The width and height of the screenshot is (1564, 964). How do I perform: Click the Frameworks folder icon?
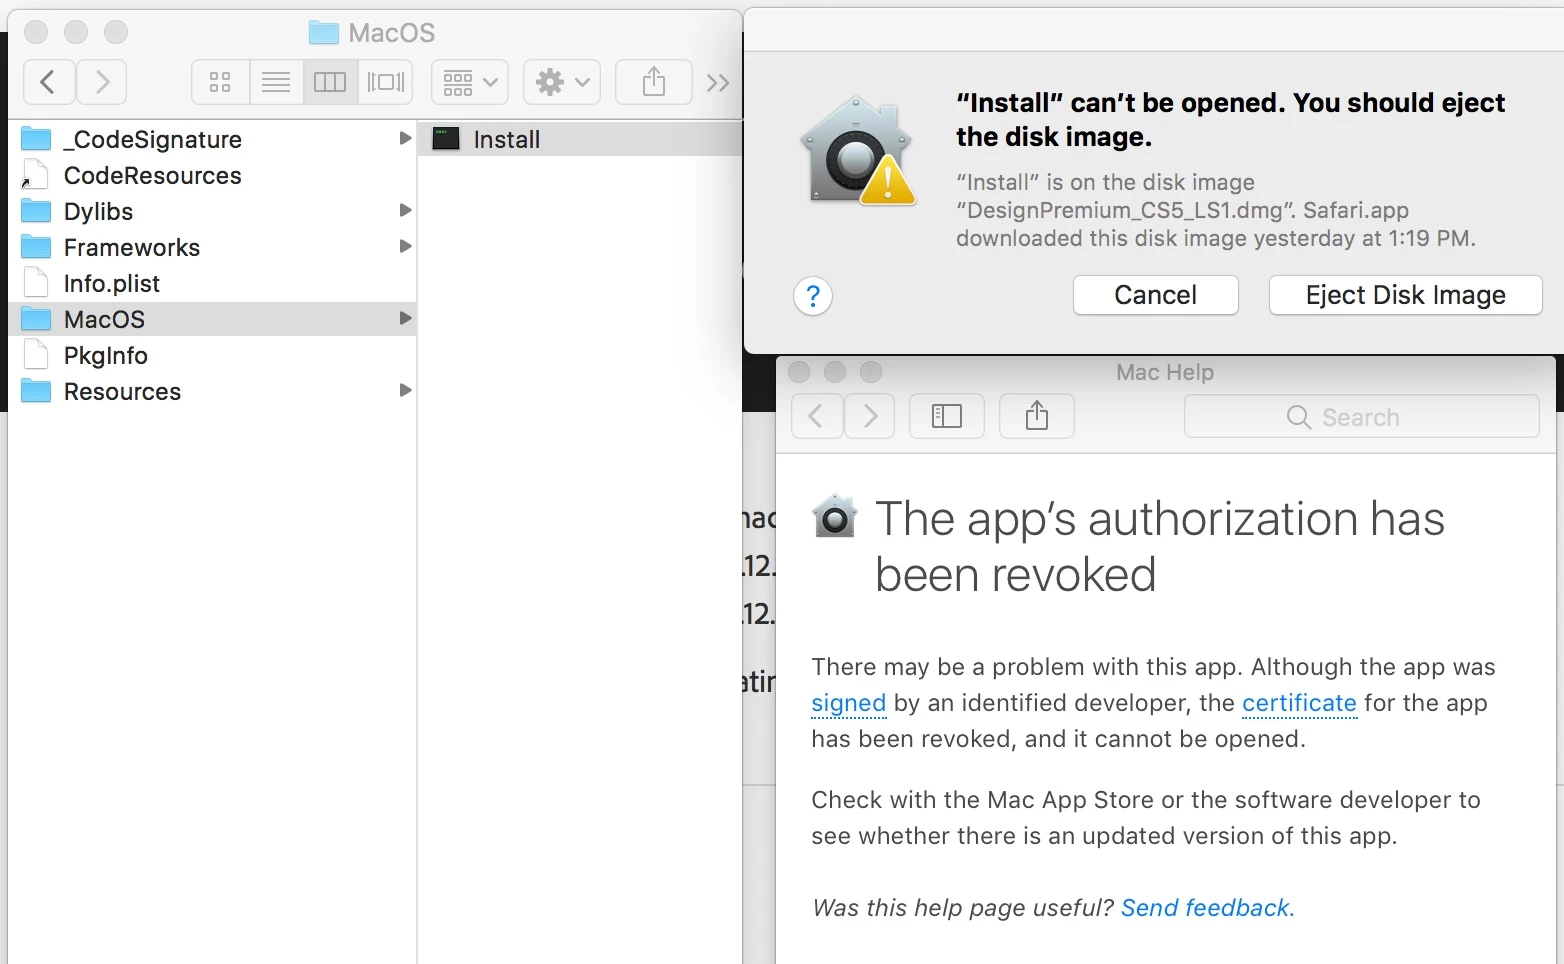tap(36, 246)
